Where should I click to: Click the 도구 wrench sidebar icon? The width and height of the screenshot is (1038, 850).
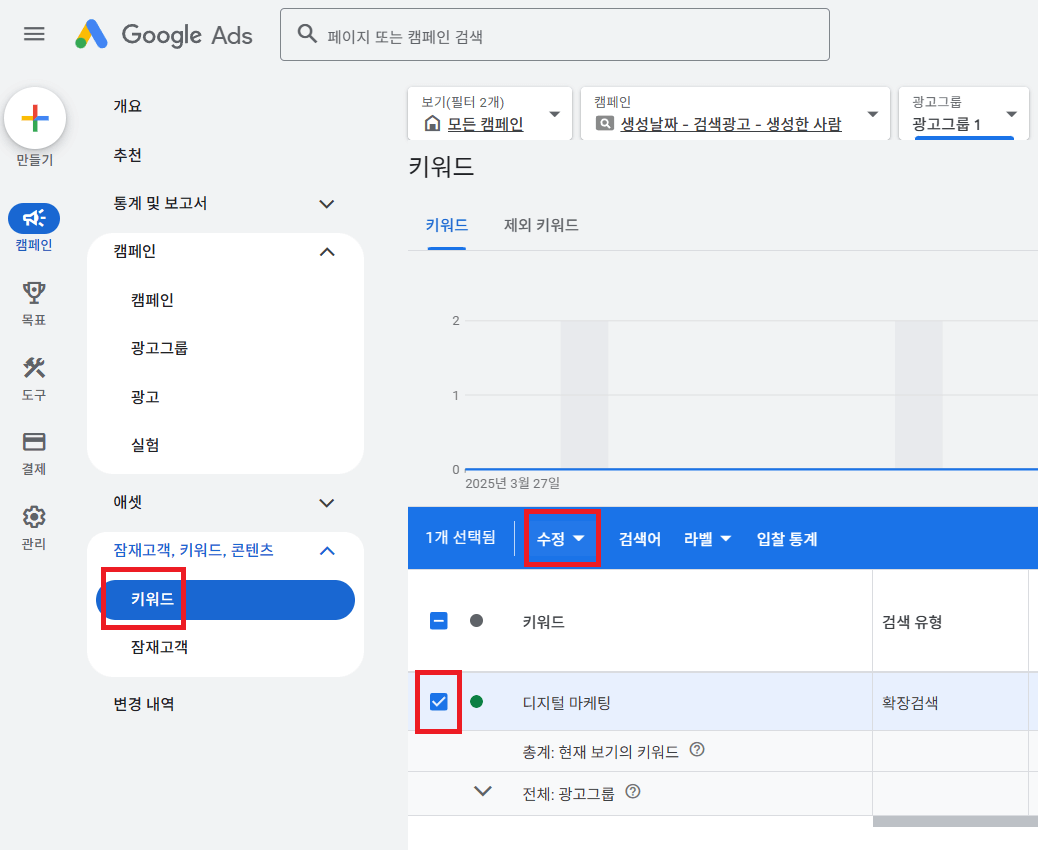click(x=33, y=370)
